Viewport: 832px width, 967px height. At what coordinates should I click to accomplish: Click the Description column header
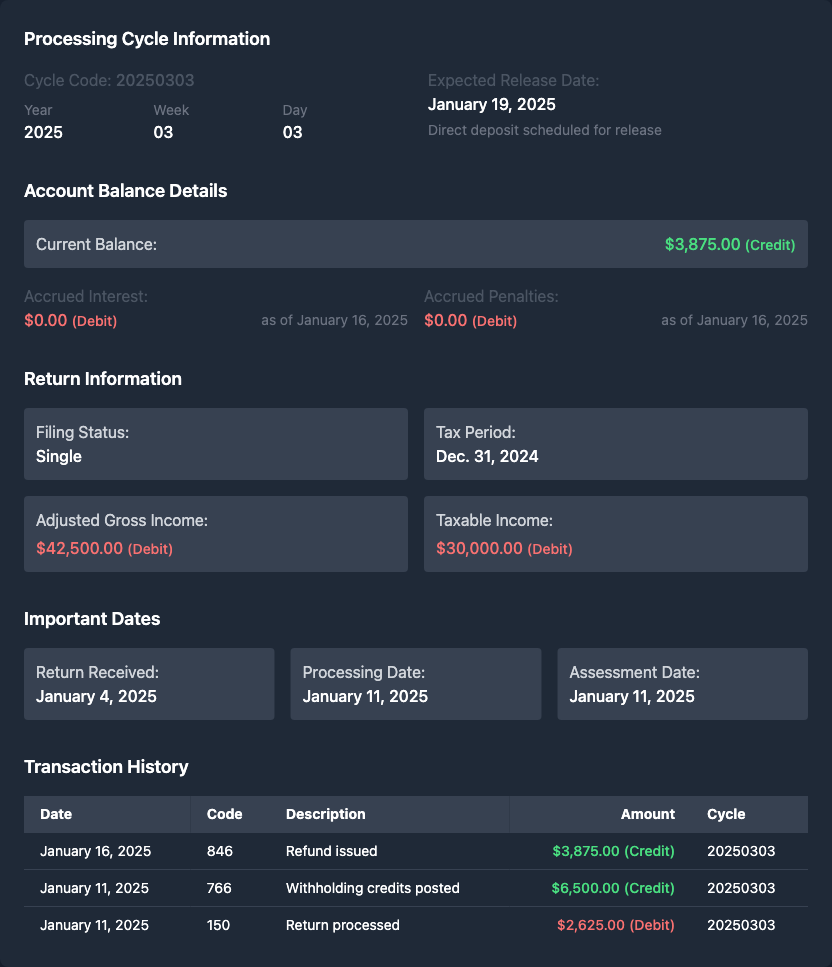click(x=325, y=814)
